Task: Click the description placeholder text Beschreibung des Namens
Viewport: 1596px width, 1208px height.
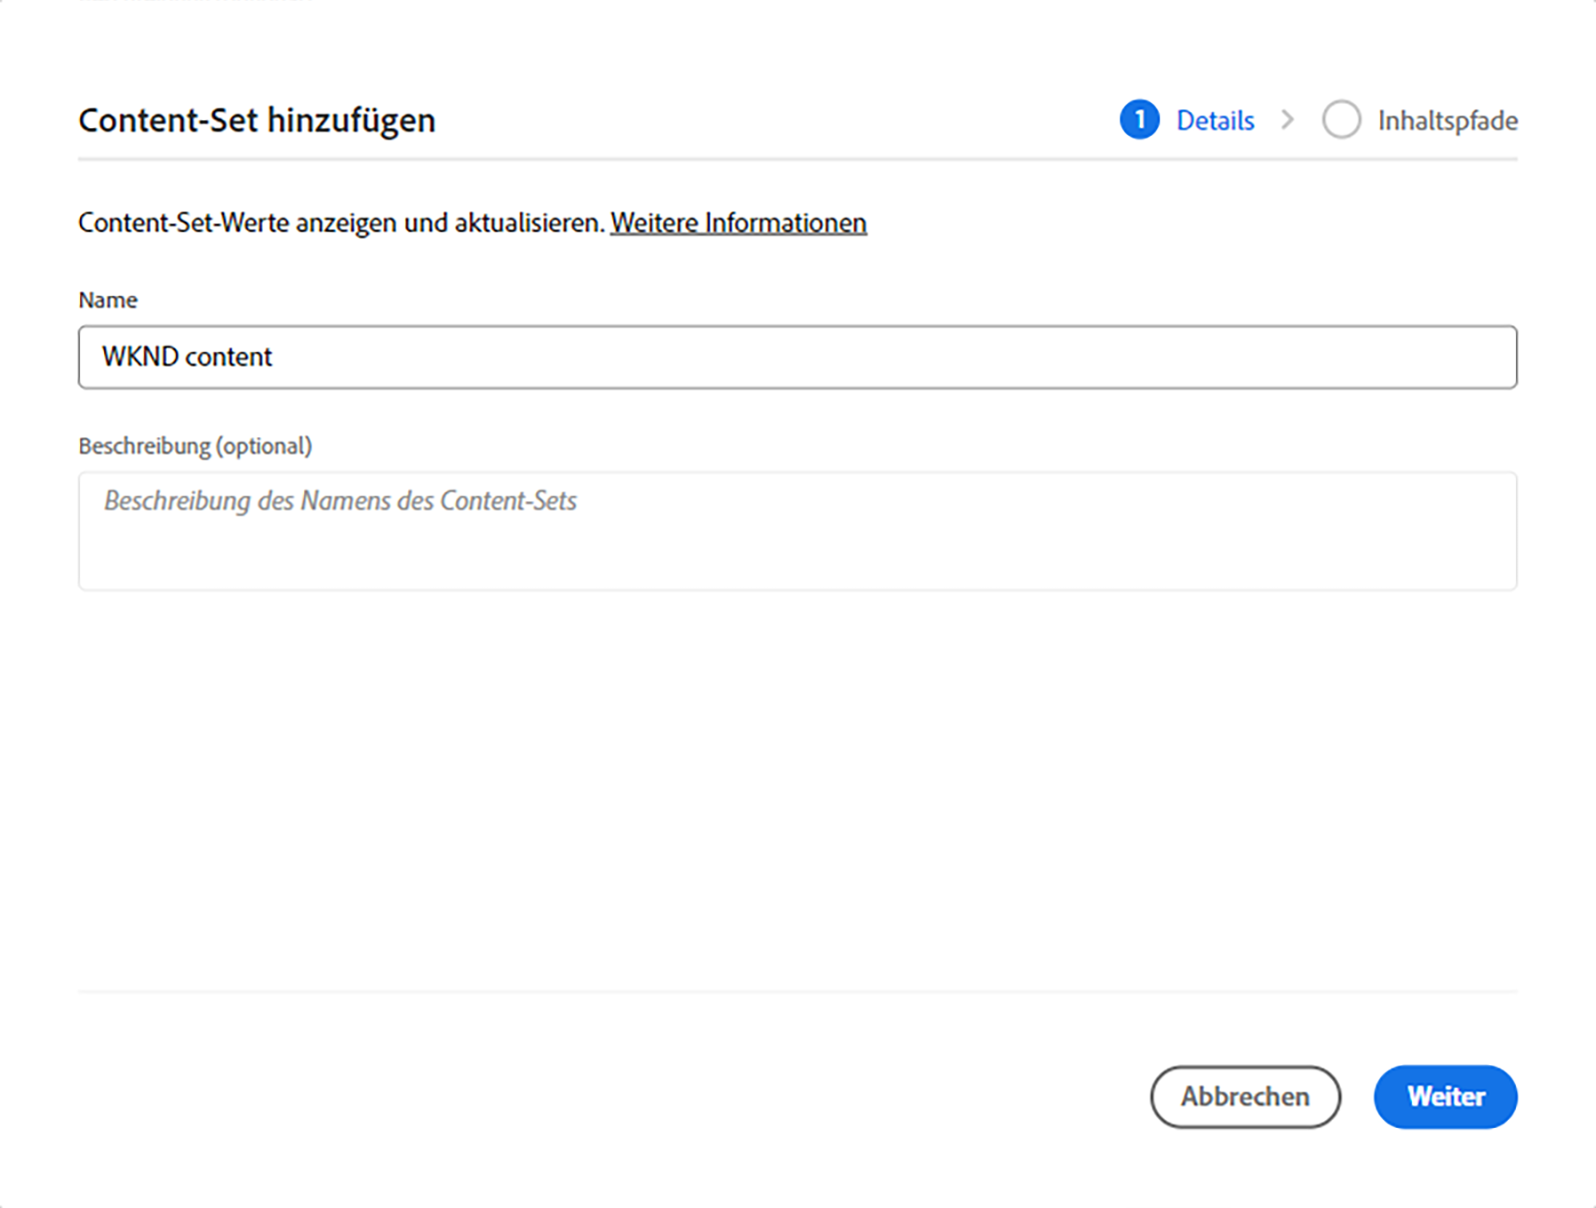Action: coord(340,501)
